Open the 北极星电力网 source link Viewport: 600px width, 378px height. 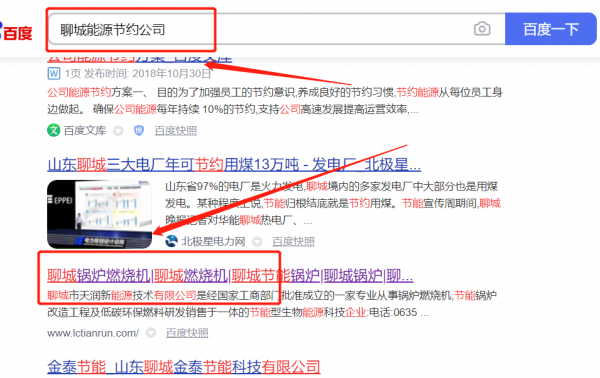tap(213, 241)
